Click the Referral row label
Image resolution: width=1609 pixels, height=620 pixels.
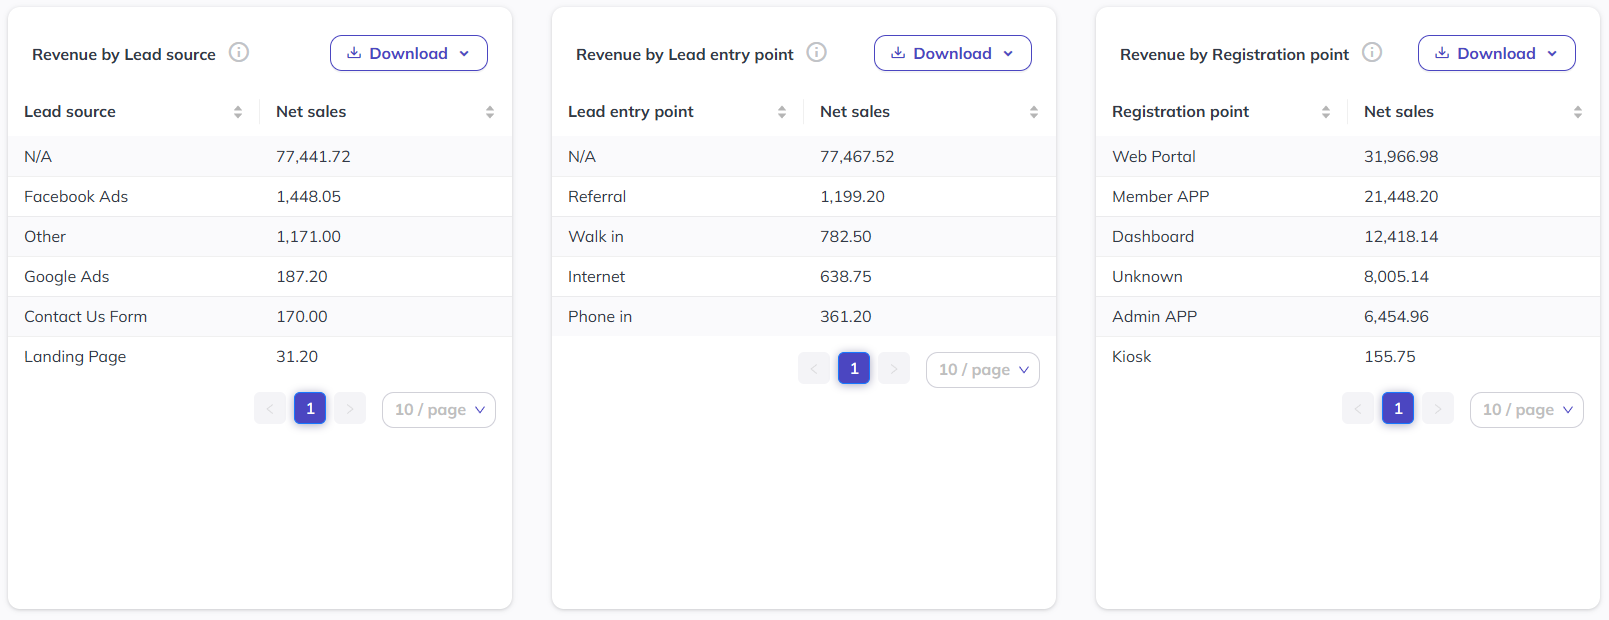(x=597, y=197)
